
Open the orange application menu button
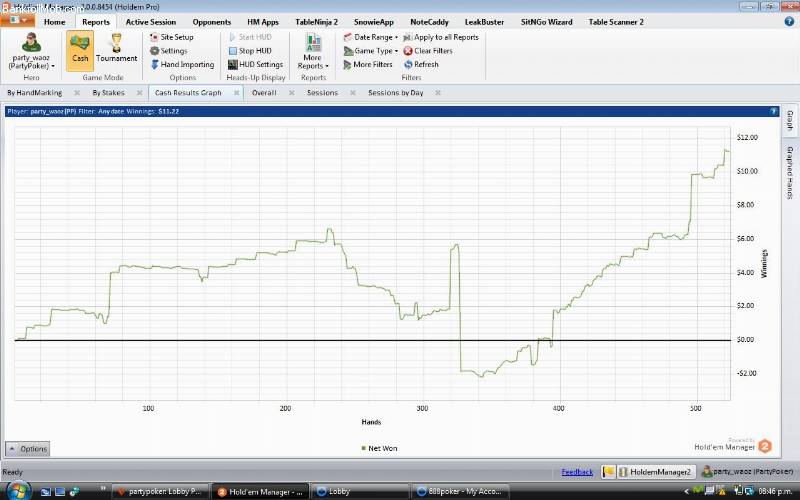[17, 21]
